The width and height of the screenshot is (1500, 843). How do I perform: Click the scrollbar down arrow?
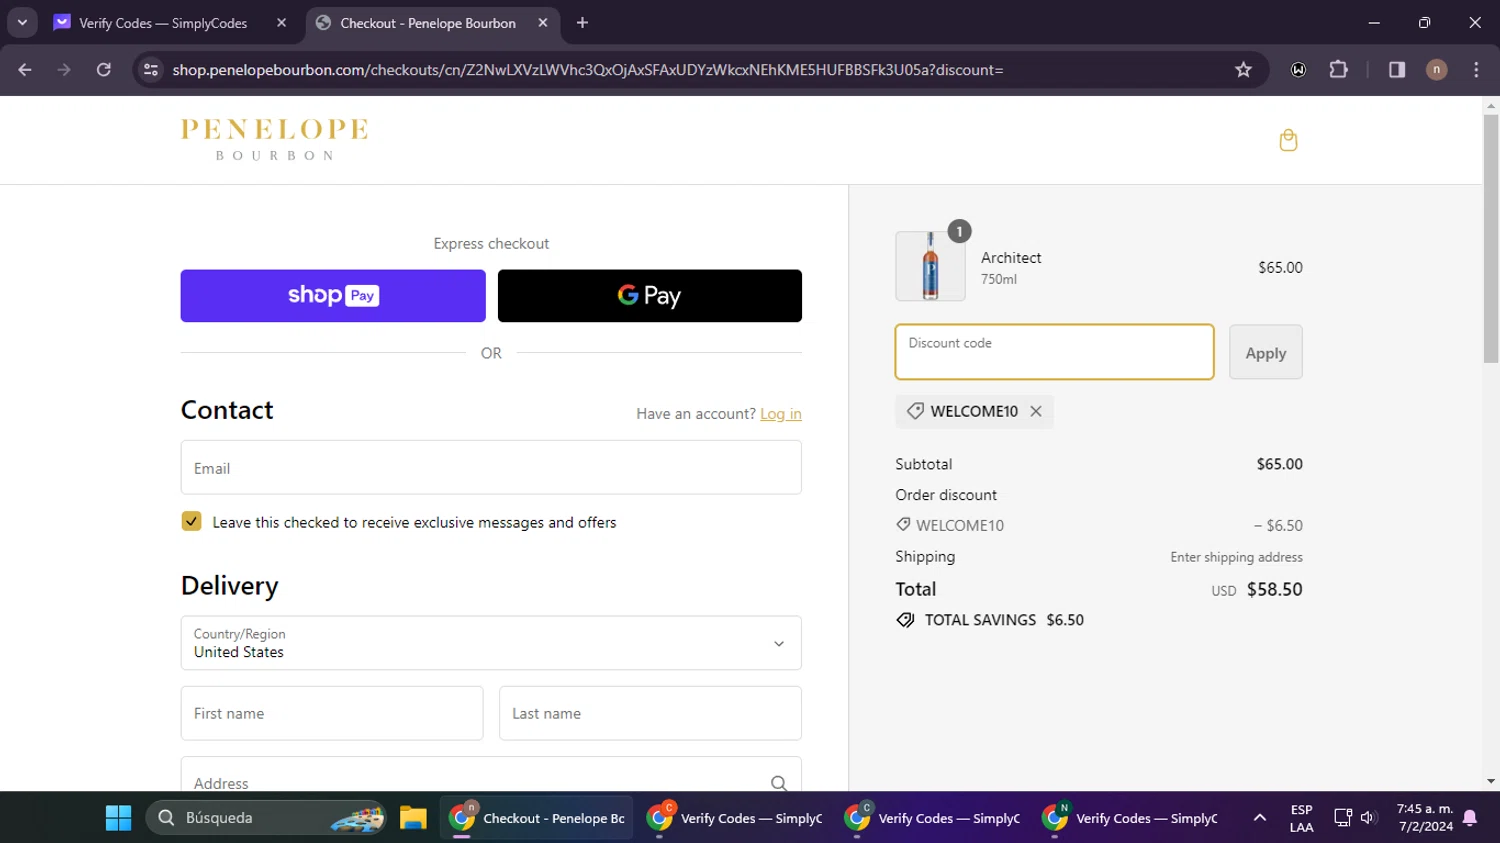pos(1491,782)
